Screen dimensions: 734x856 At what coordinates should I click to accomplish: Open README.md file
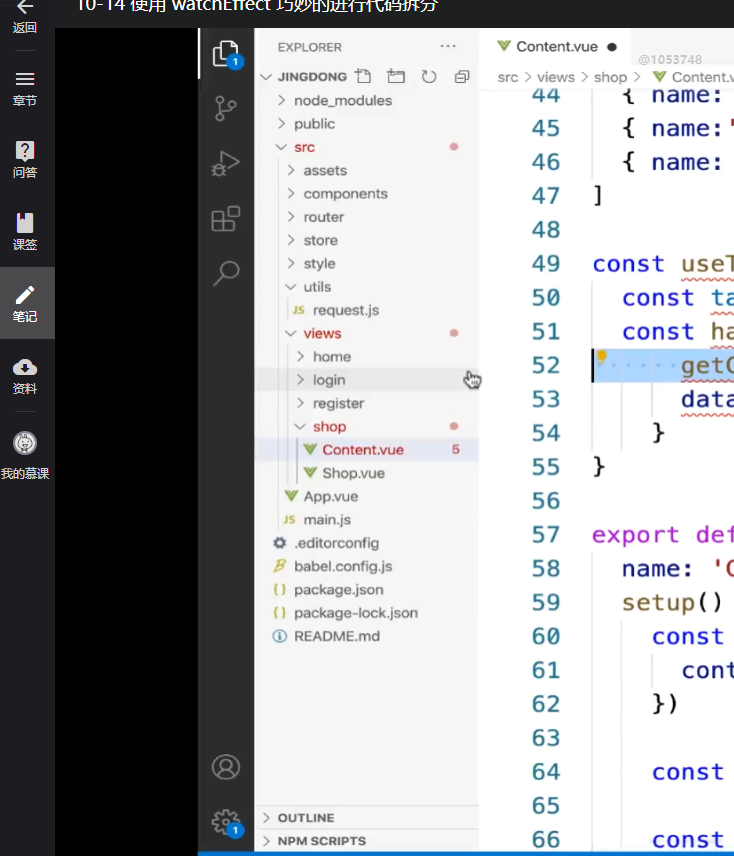337,636
